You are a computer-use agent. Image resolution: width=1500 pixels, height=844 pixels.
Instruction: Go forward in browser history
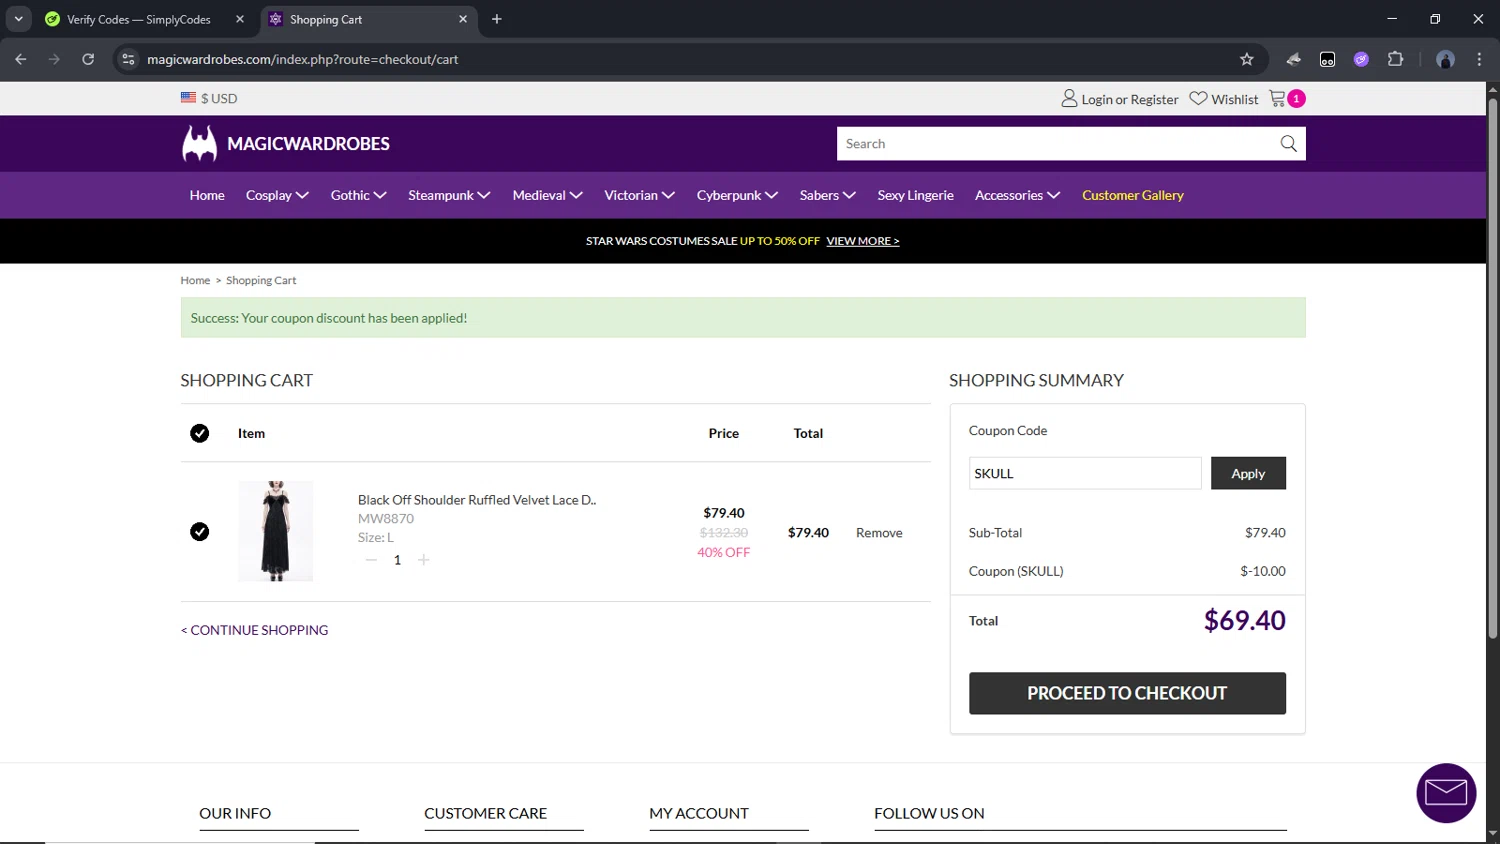tap(54, 59)
